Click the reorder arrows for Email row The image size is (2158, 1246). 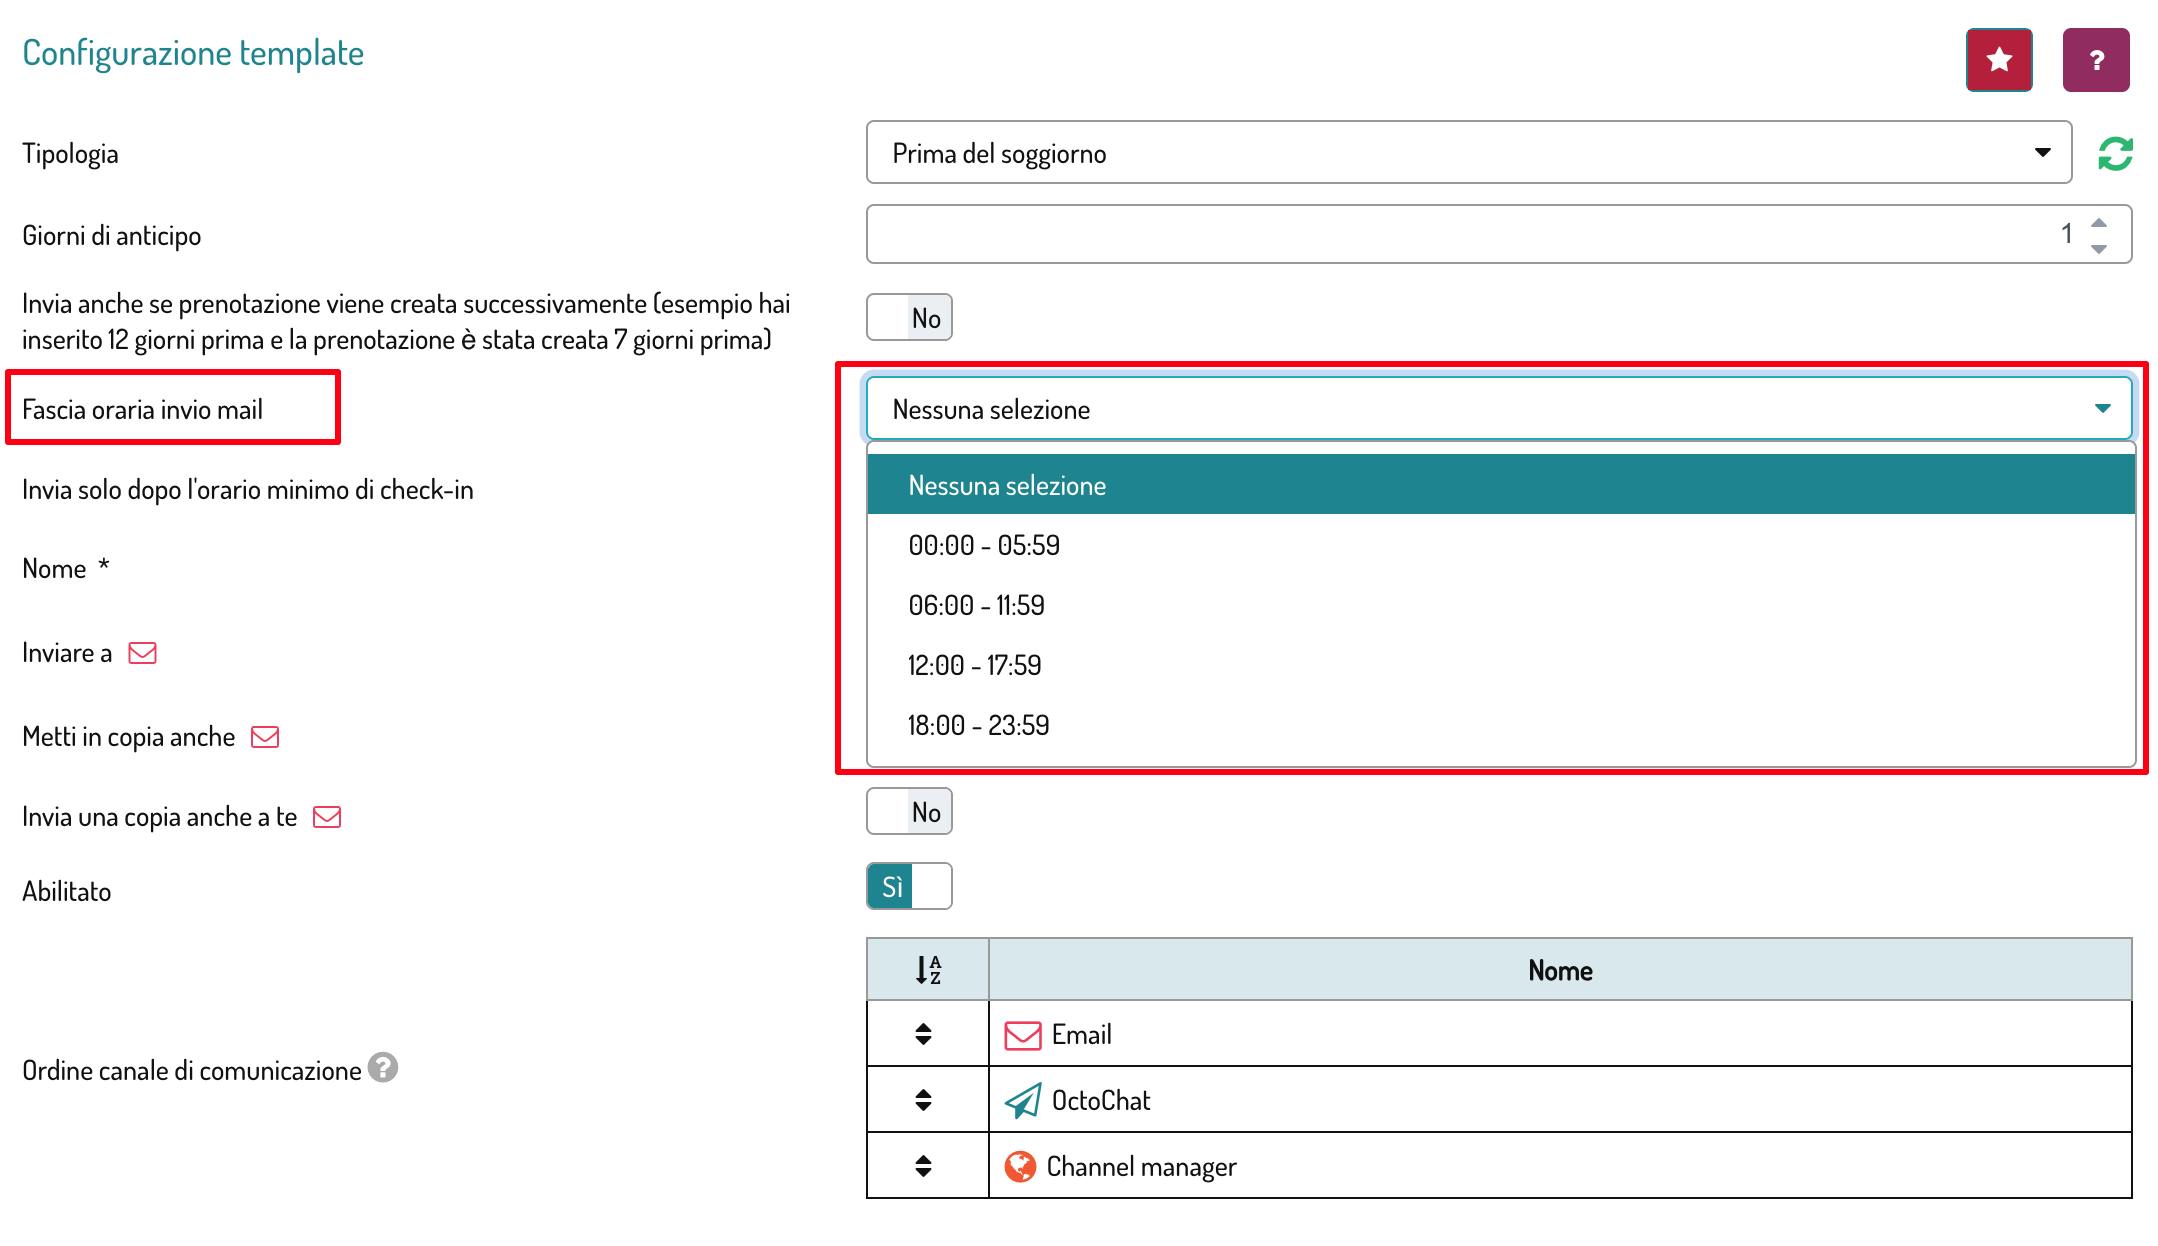[923, 1034]
